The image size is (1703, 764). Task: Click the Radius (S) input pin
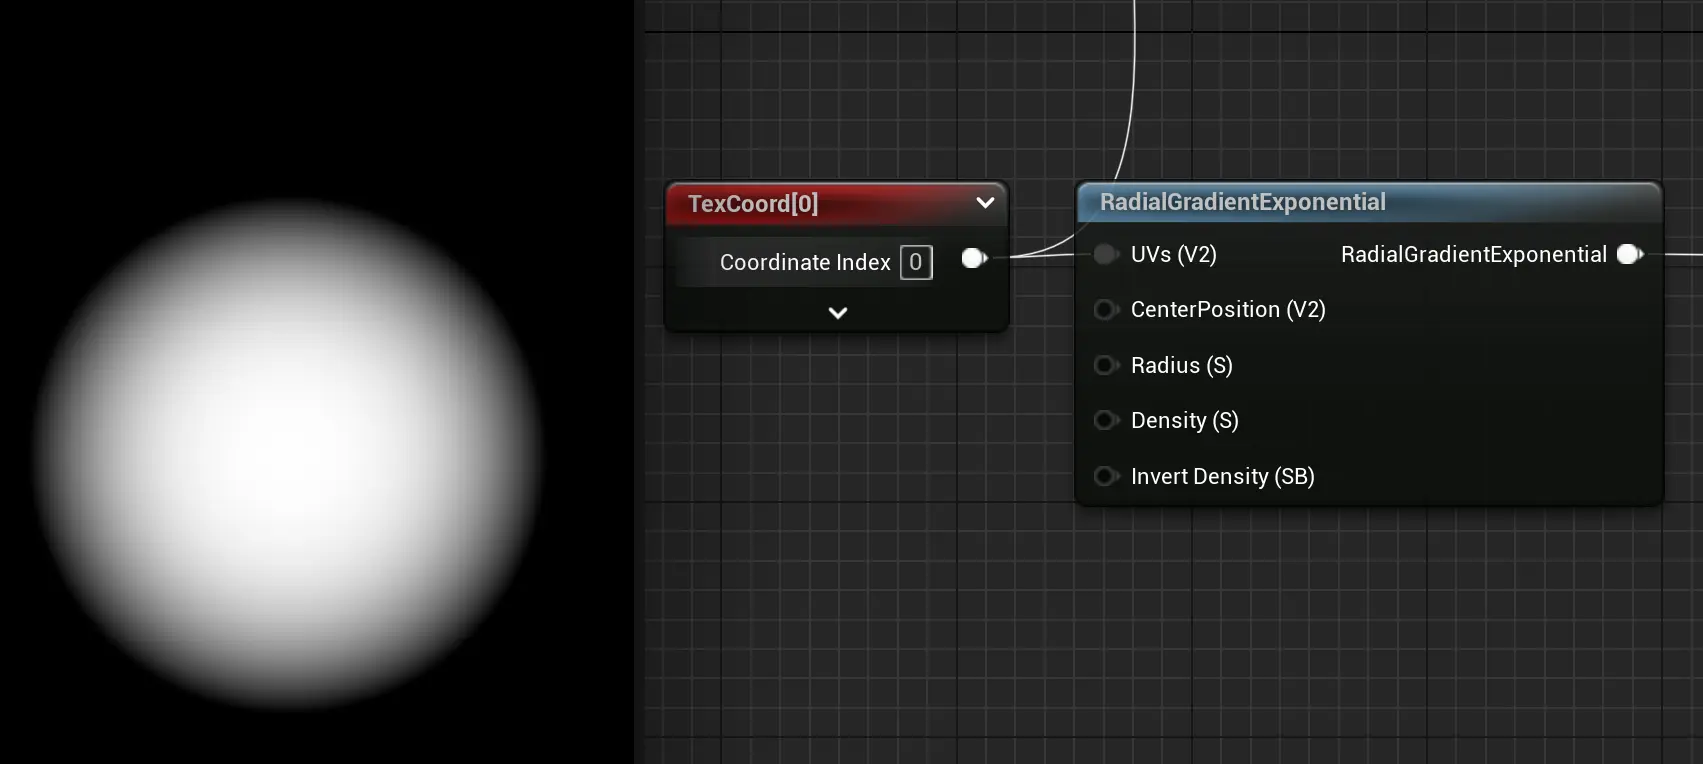click(x=1105, y=365)
